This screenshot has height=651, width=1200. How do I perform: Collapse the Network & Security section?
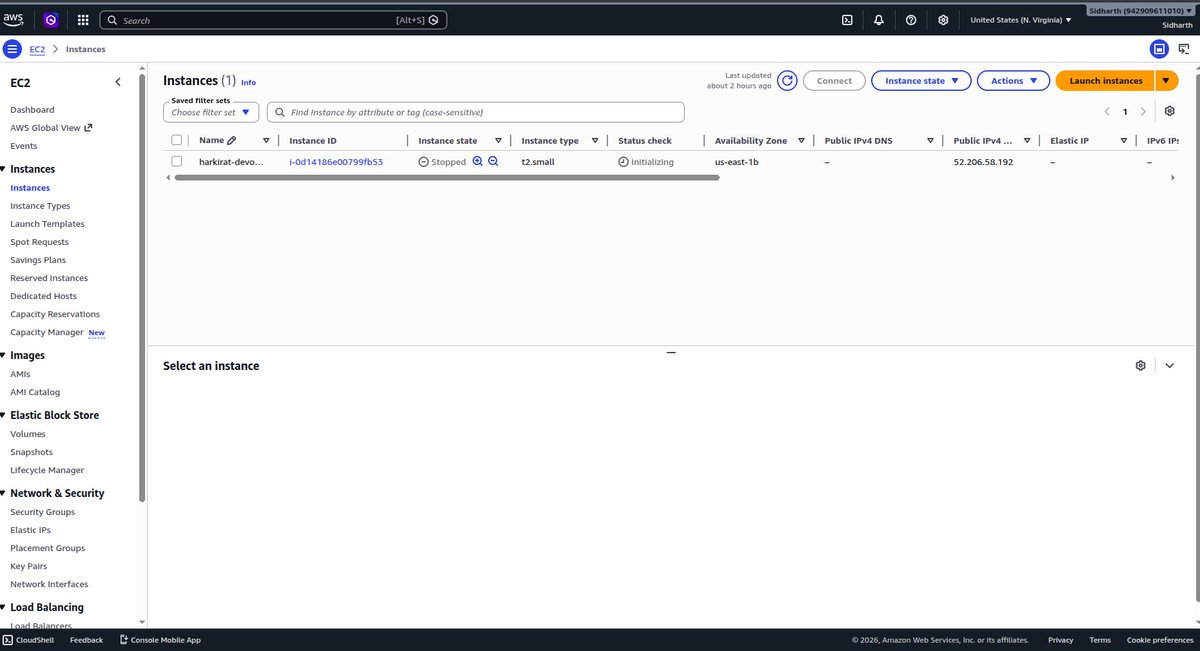[3, 493]
